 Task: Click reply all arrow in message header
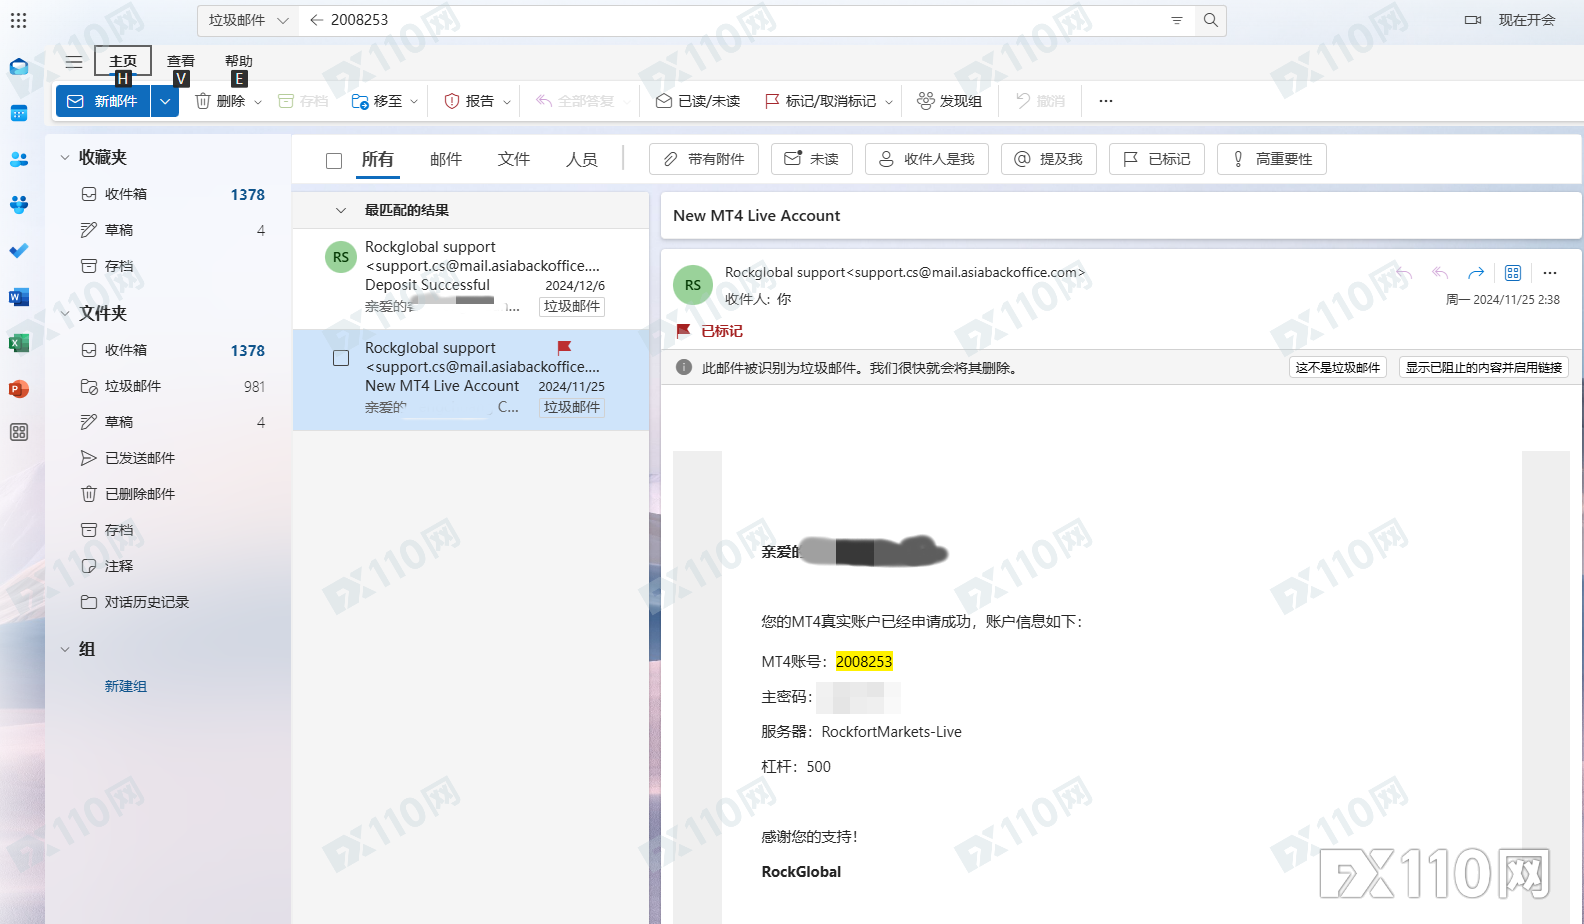[1440, 273]
